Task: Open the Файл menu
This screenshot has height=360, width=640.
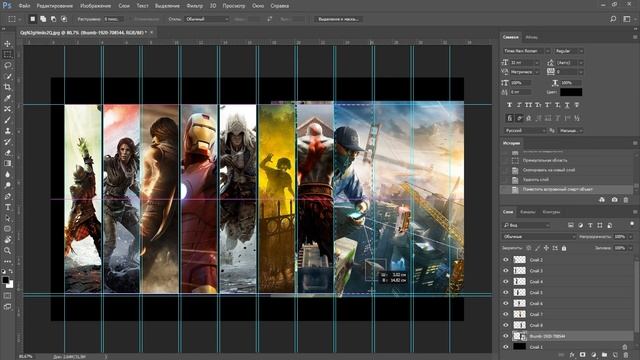Action: 24,6
